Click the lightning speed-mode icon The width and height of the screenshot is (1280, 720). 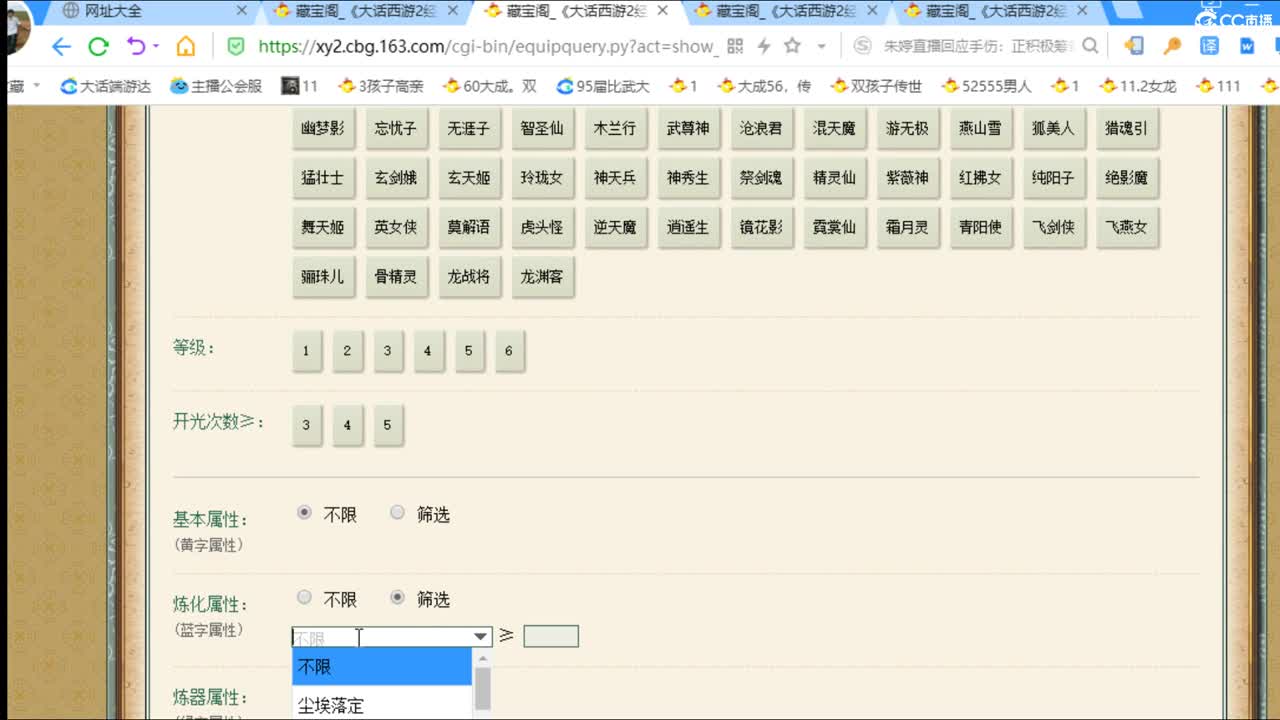[764, 47]
